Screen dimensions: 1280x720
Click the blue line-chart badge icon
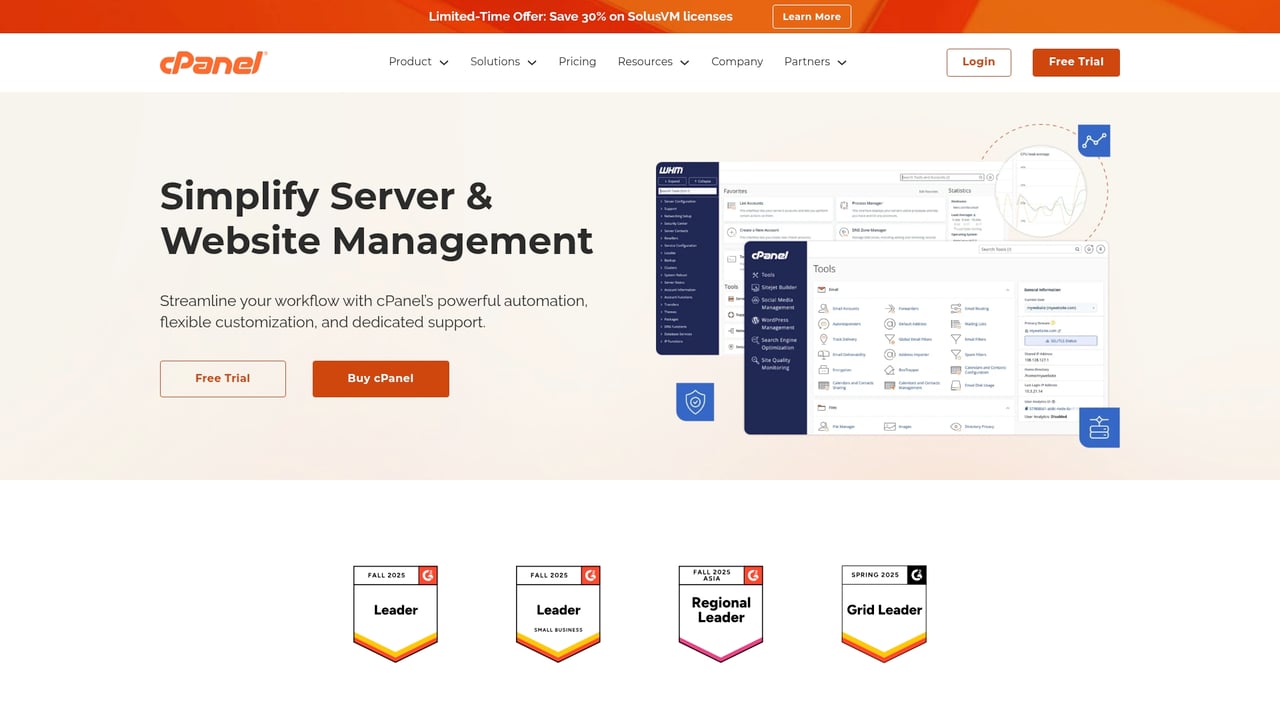pos(1094,140)
